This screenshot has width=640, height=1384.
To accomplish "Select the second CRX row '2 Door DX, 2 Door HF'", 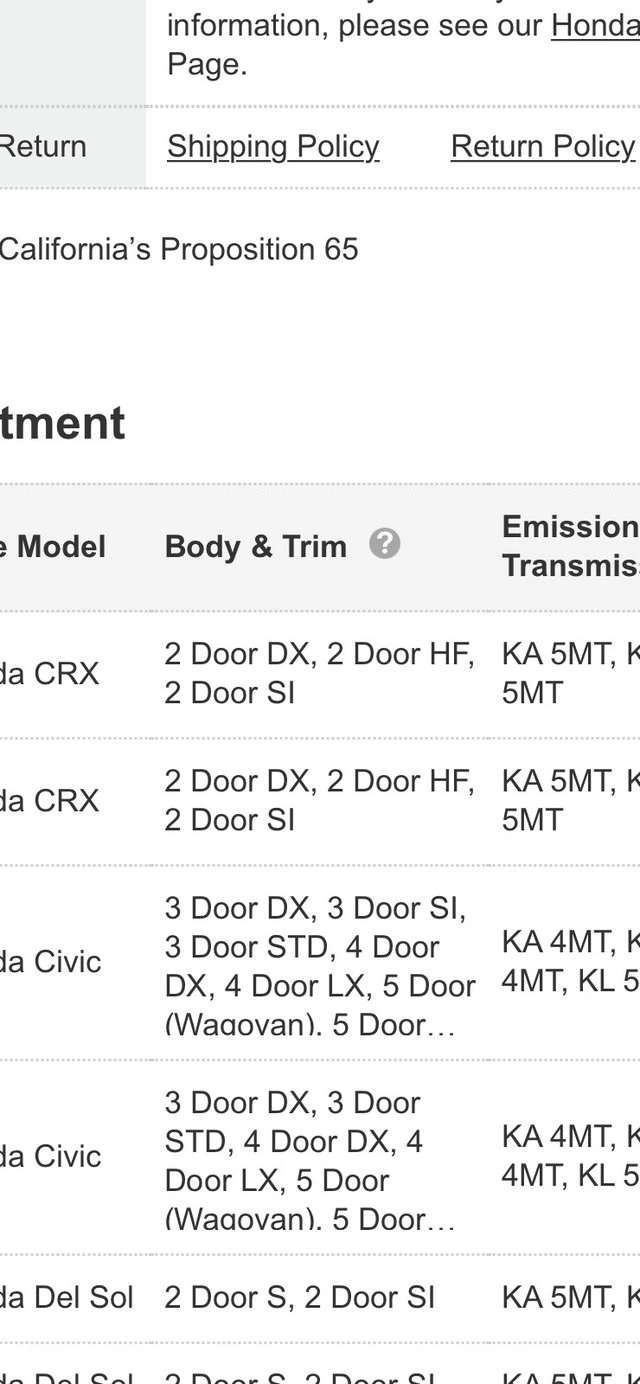I will [x=320, y=781].
